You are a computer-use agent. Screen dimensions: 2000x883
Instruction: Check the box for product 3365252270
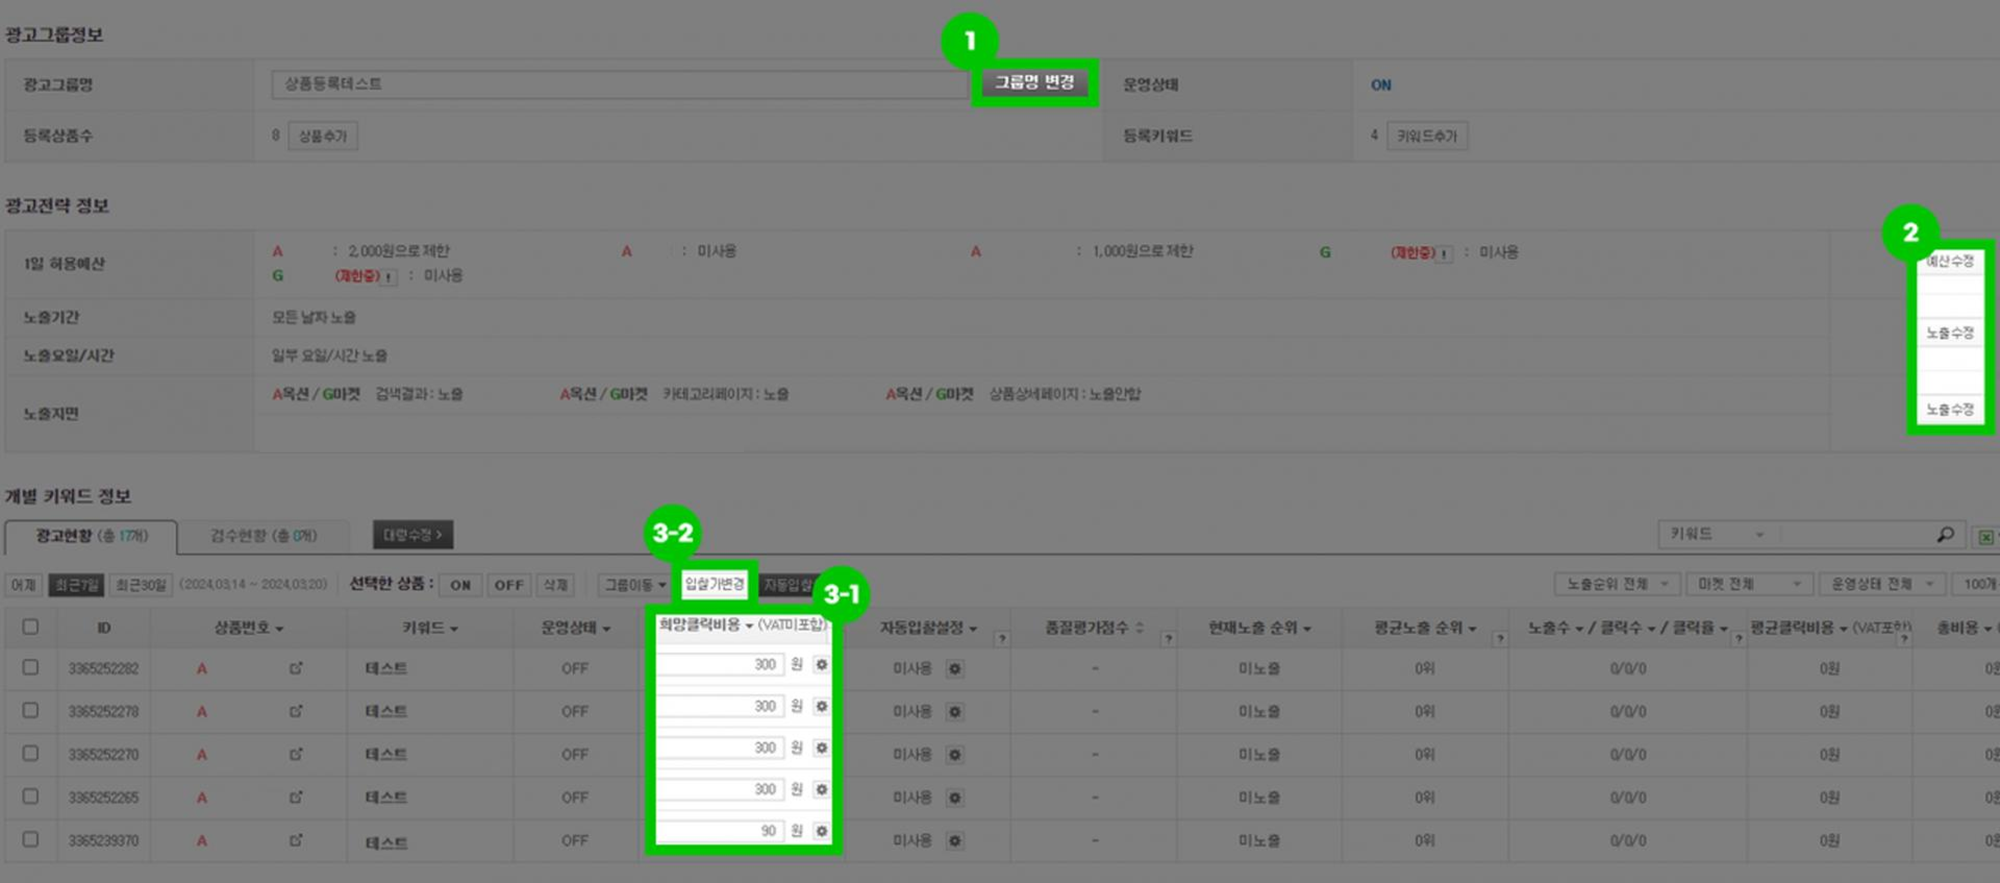31,753
